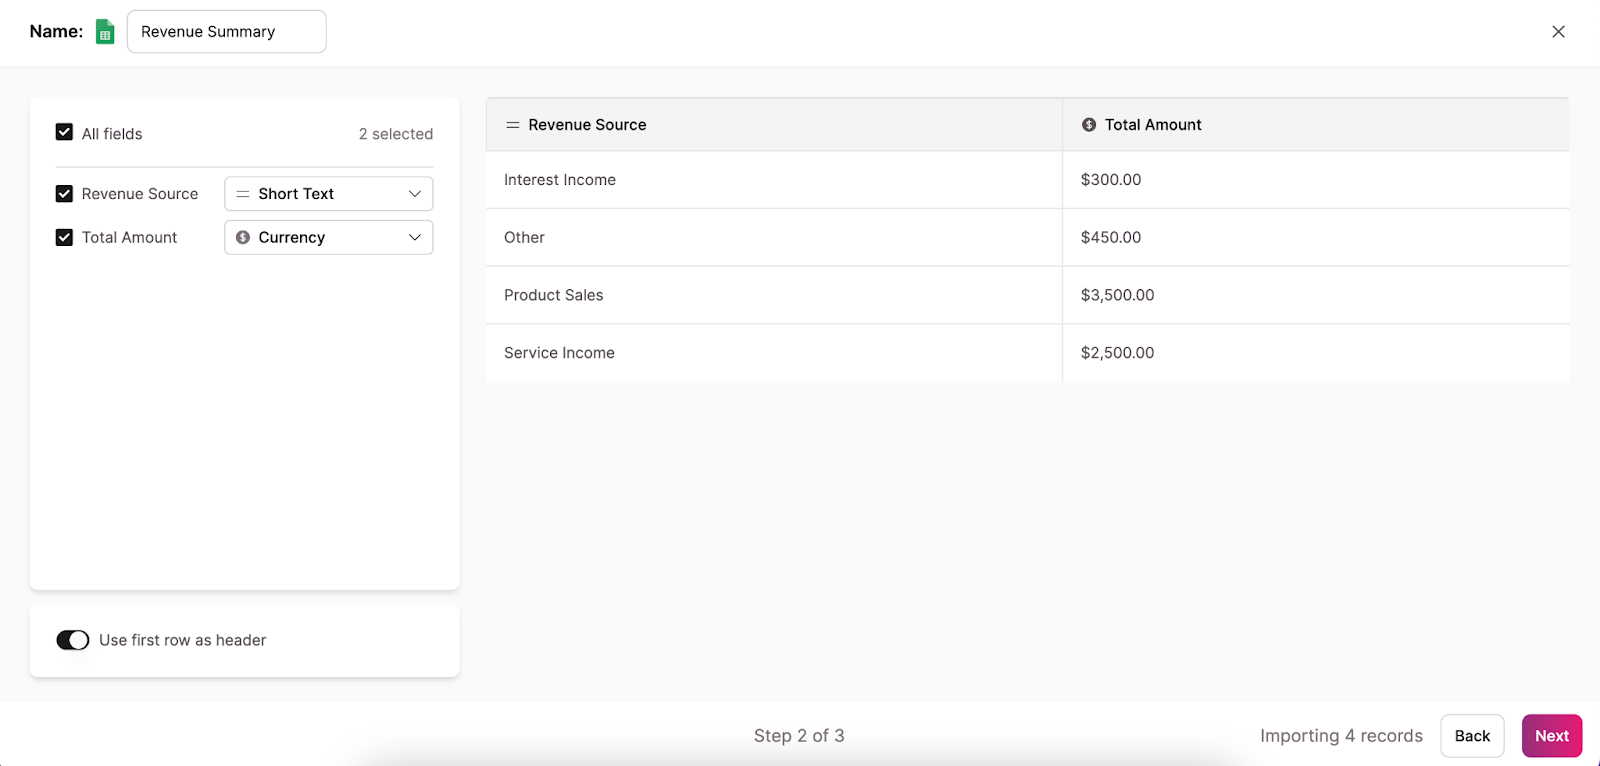This screenshot has width=1600, height=766.
Task: Open the Currency type dropdown
Action: tap(328, 238)
